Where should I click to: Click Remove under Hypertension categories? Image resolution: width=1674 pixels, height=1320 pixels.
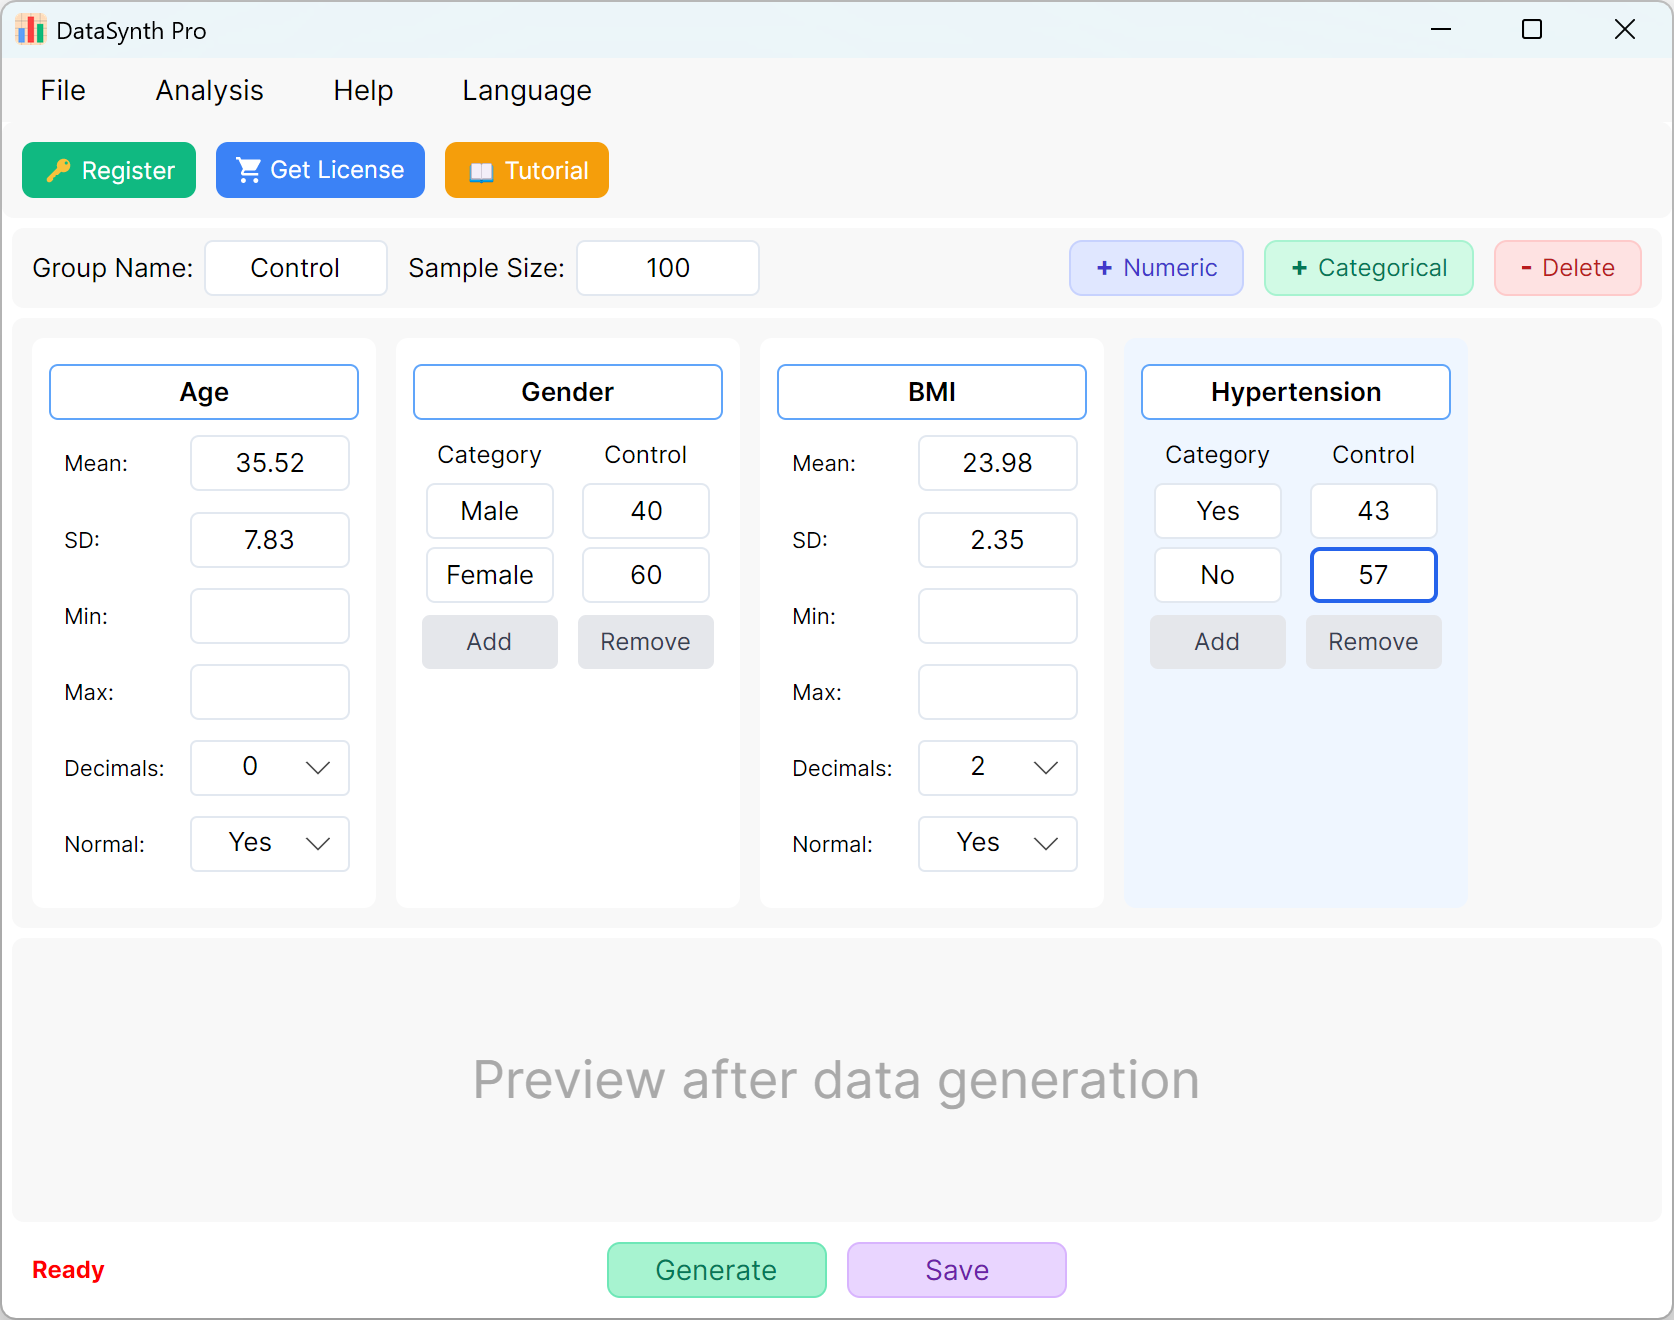pyautogui.click(x=1374, y=642)
